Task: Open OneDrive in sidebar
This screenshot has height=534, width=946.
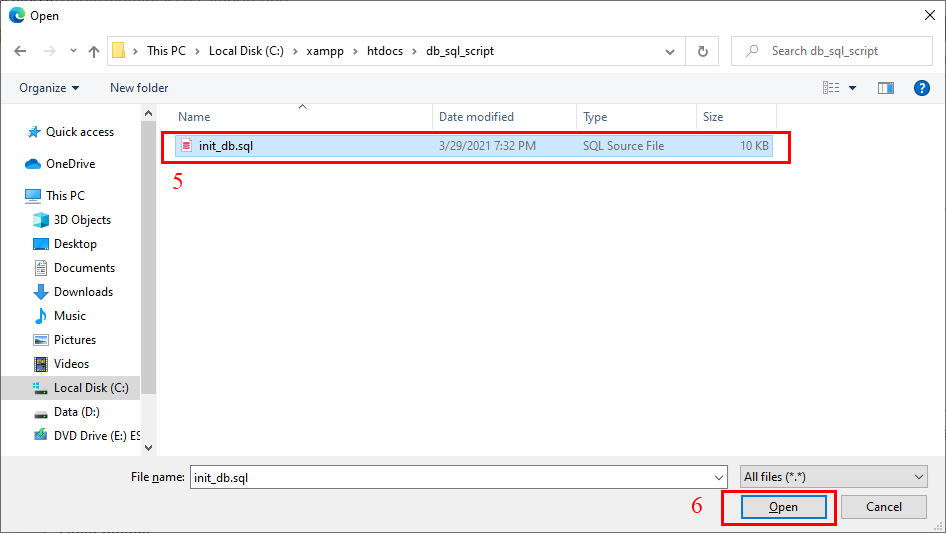Action: pos(71,164)
